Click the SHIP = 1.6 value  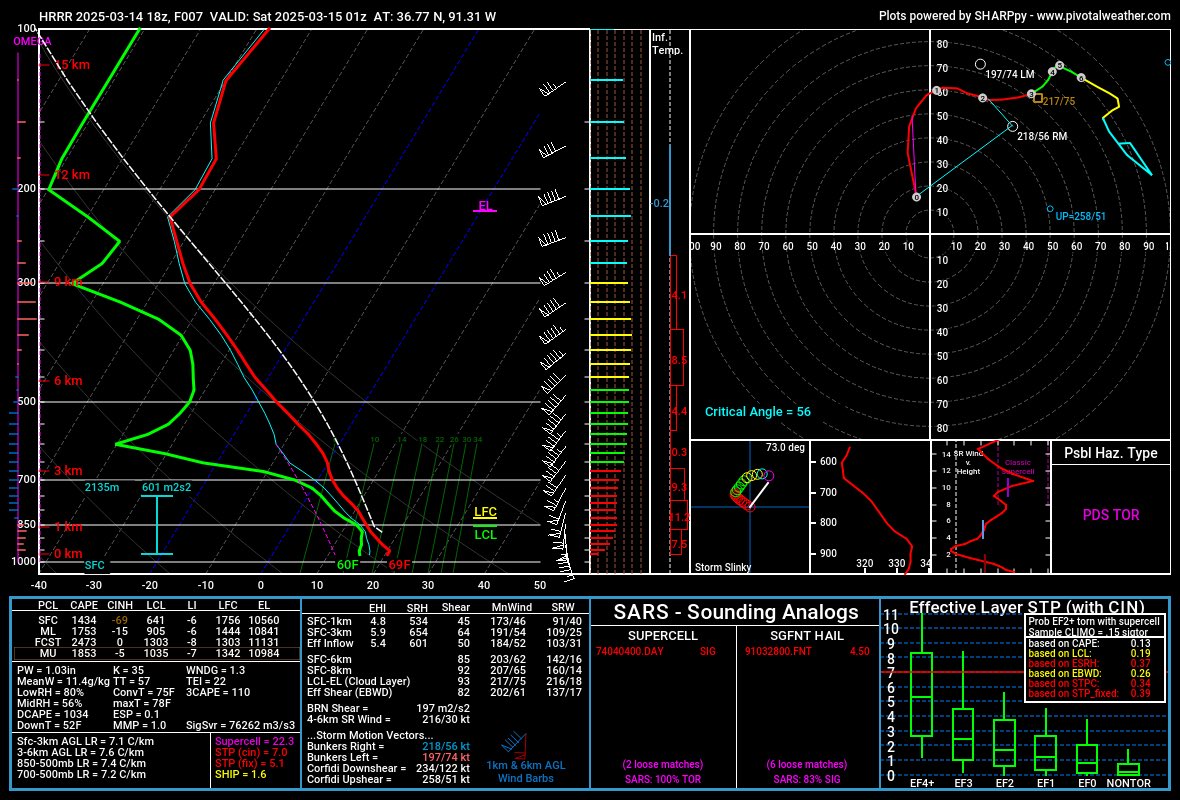point(241,774)
